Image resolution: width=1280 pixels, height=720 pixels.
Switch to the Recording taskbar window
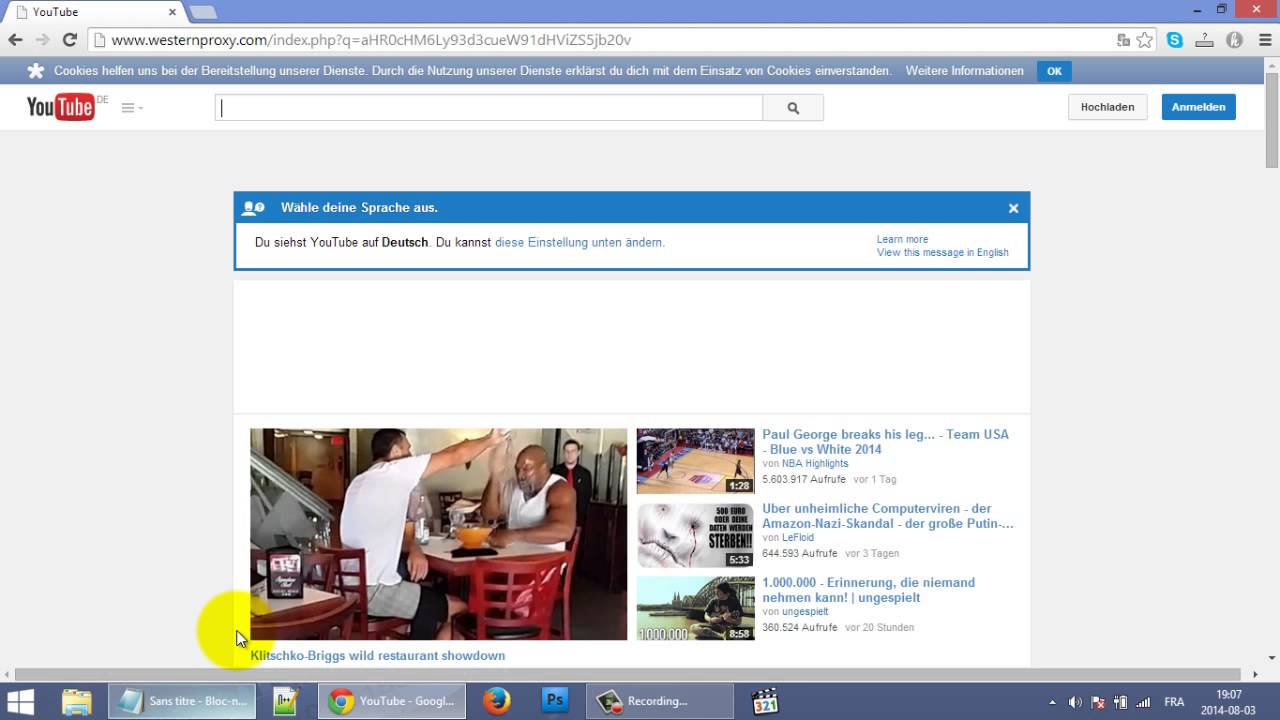click(x=660, y=701)
